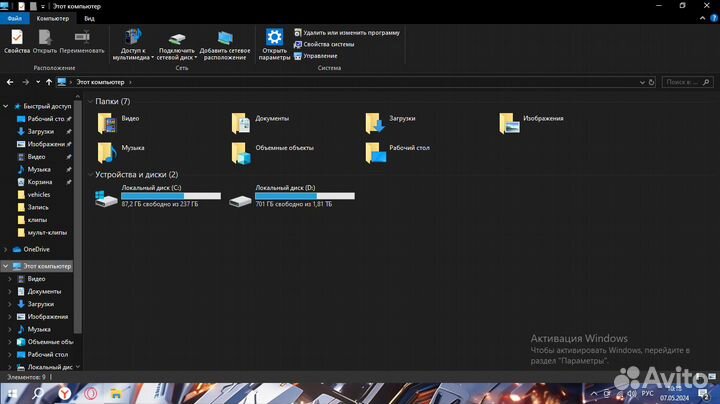Collapse the Папки (7) group
Image resolution: width=720 pixels, height=404 pixels.
pos(91,102)
